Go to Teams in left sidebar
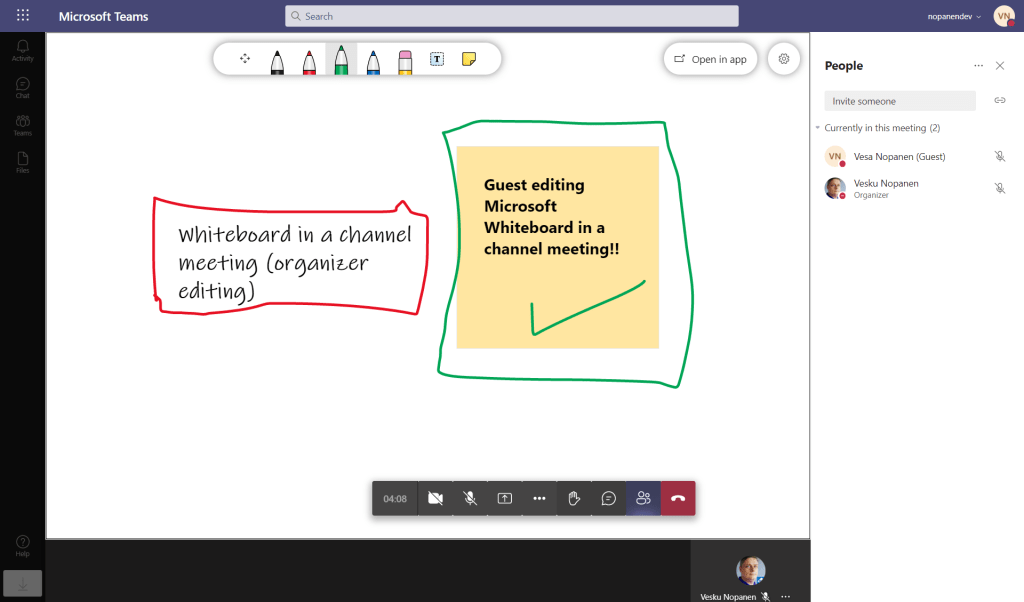This screenshot has width=1024, height=602. pos(22,125)
